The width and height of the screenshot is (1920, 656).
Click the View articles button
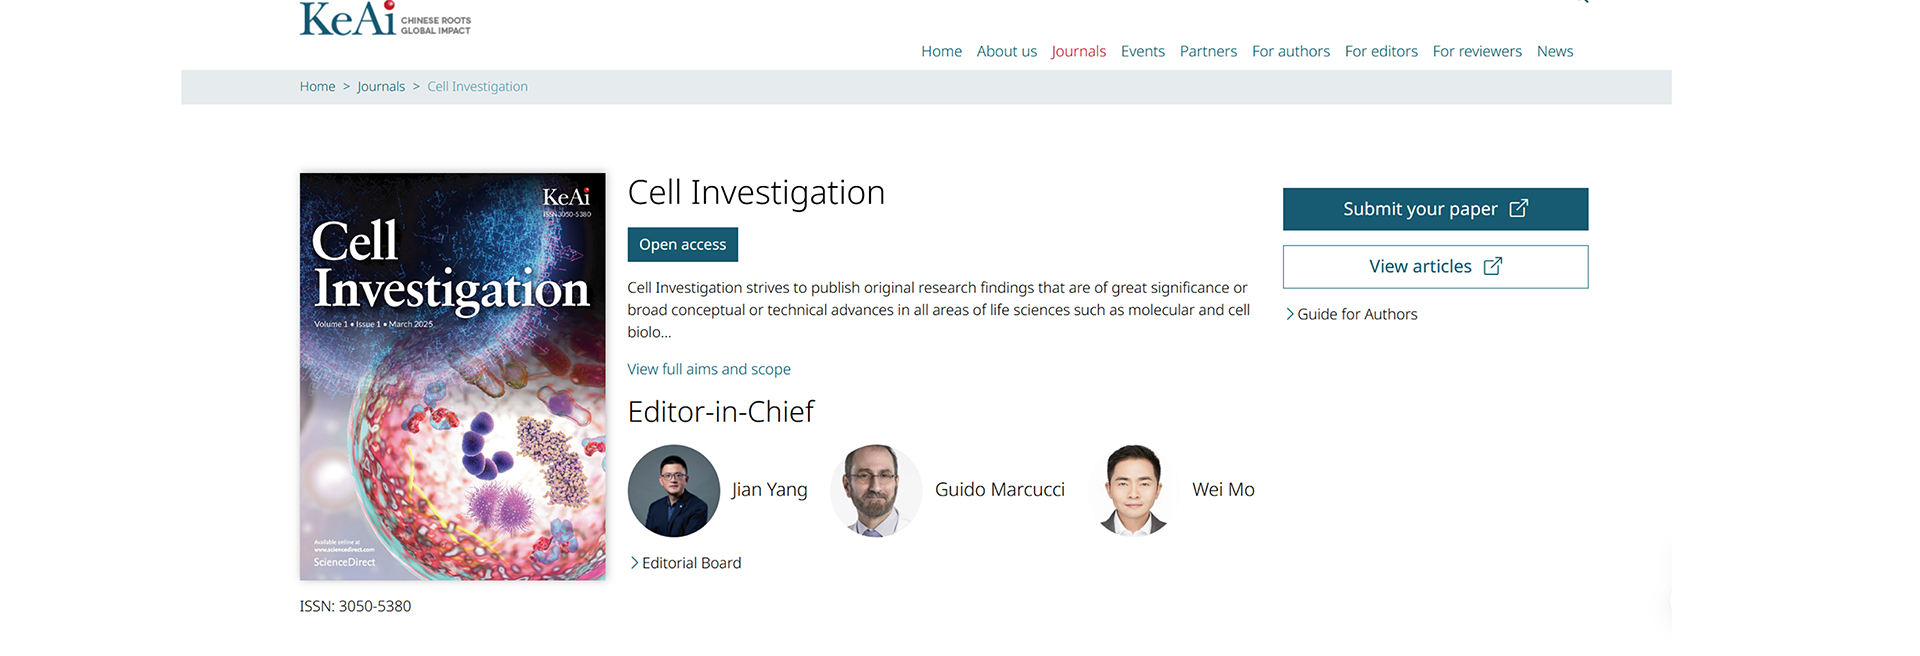coord(1435,267)
